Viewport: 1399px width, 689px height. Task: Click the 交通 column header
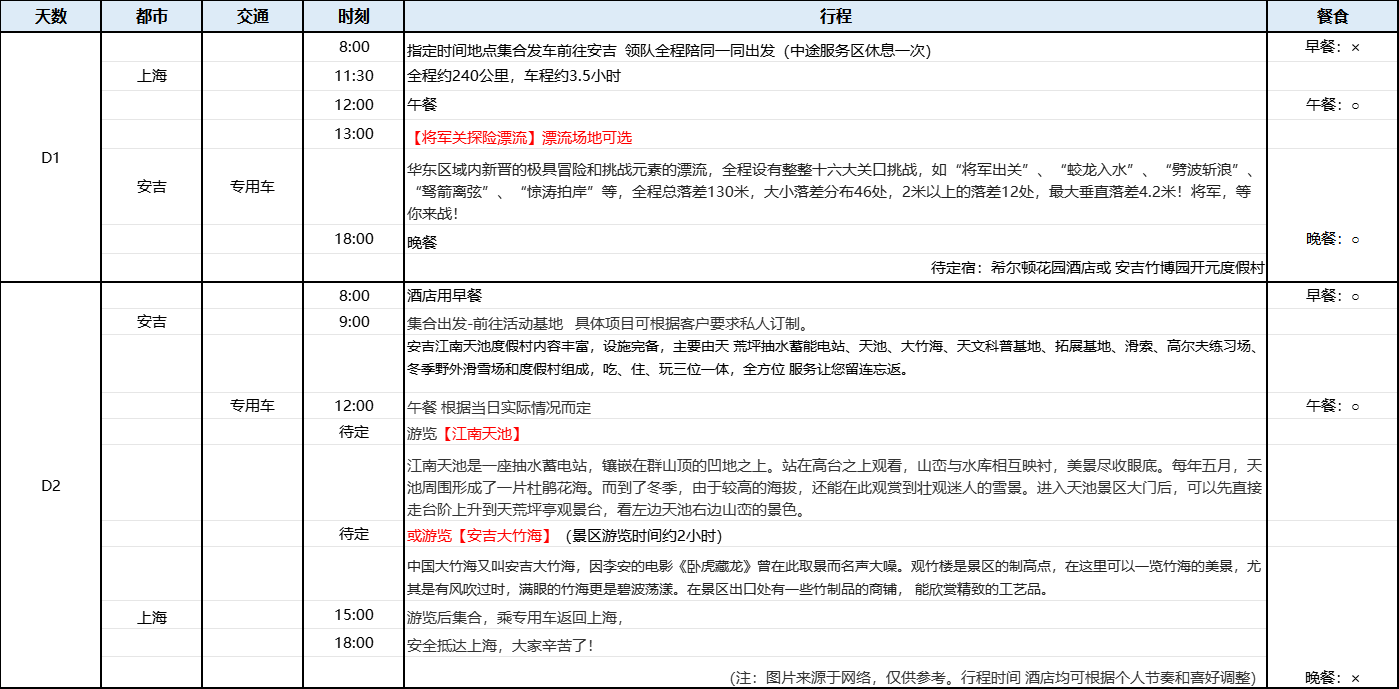[x=253, y=17]
